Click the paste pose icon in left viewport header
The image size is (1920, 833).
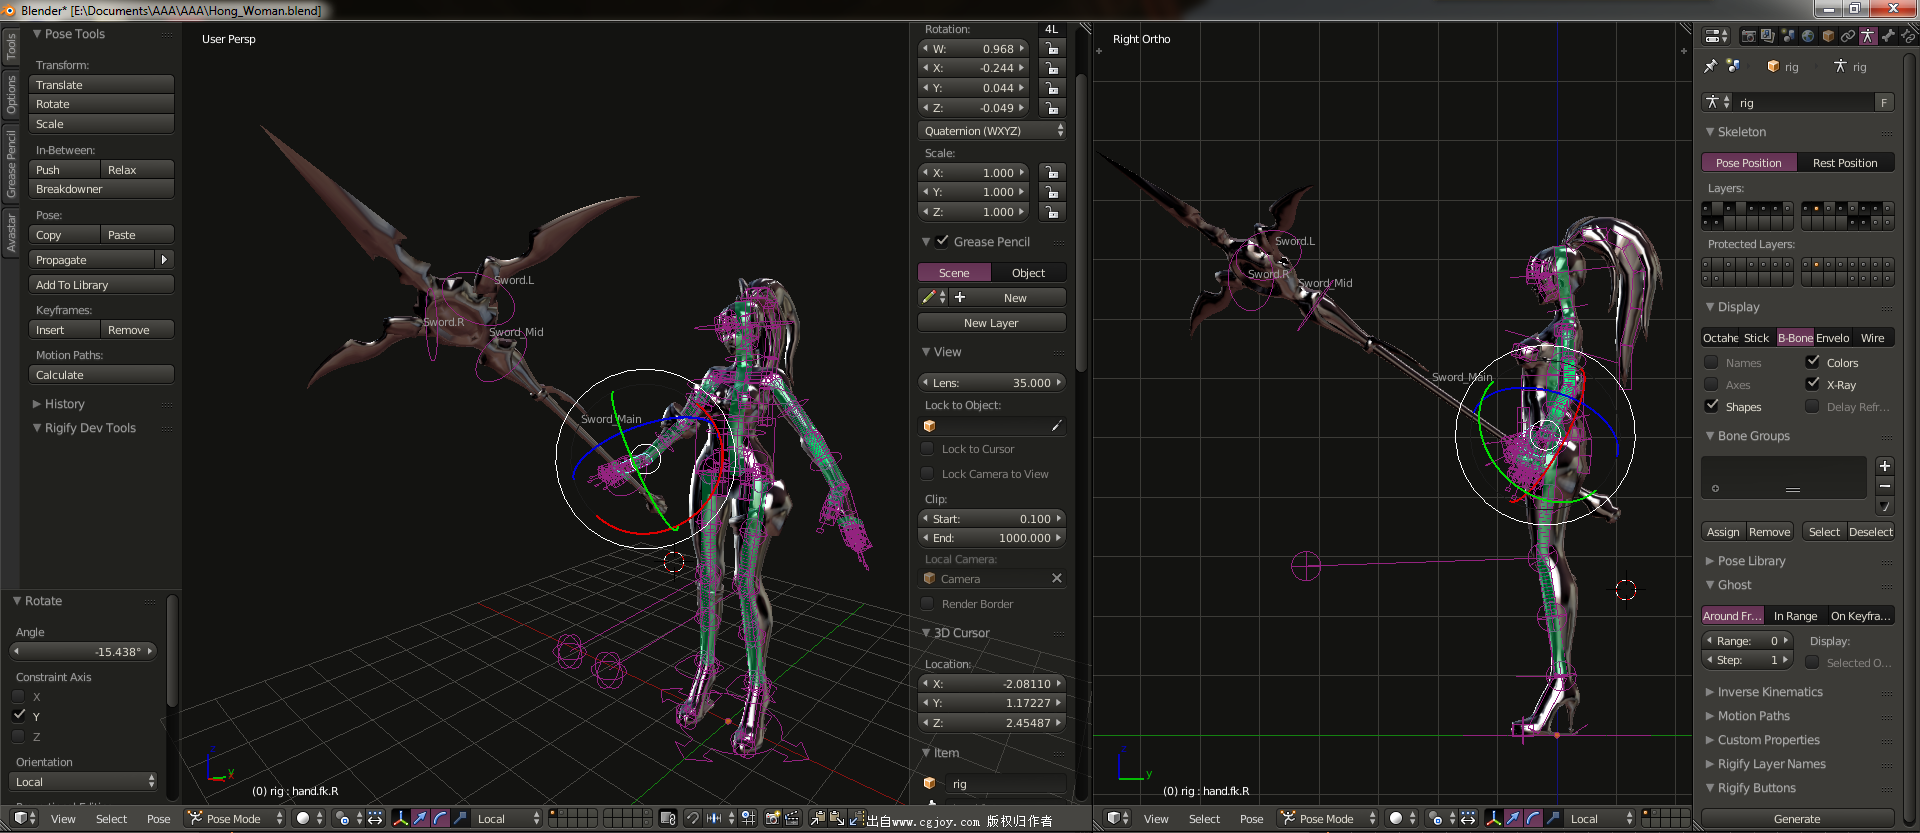837,818
